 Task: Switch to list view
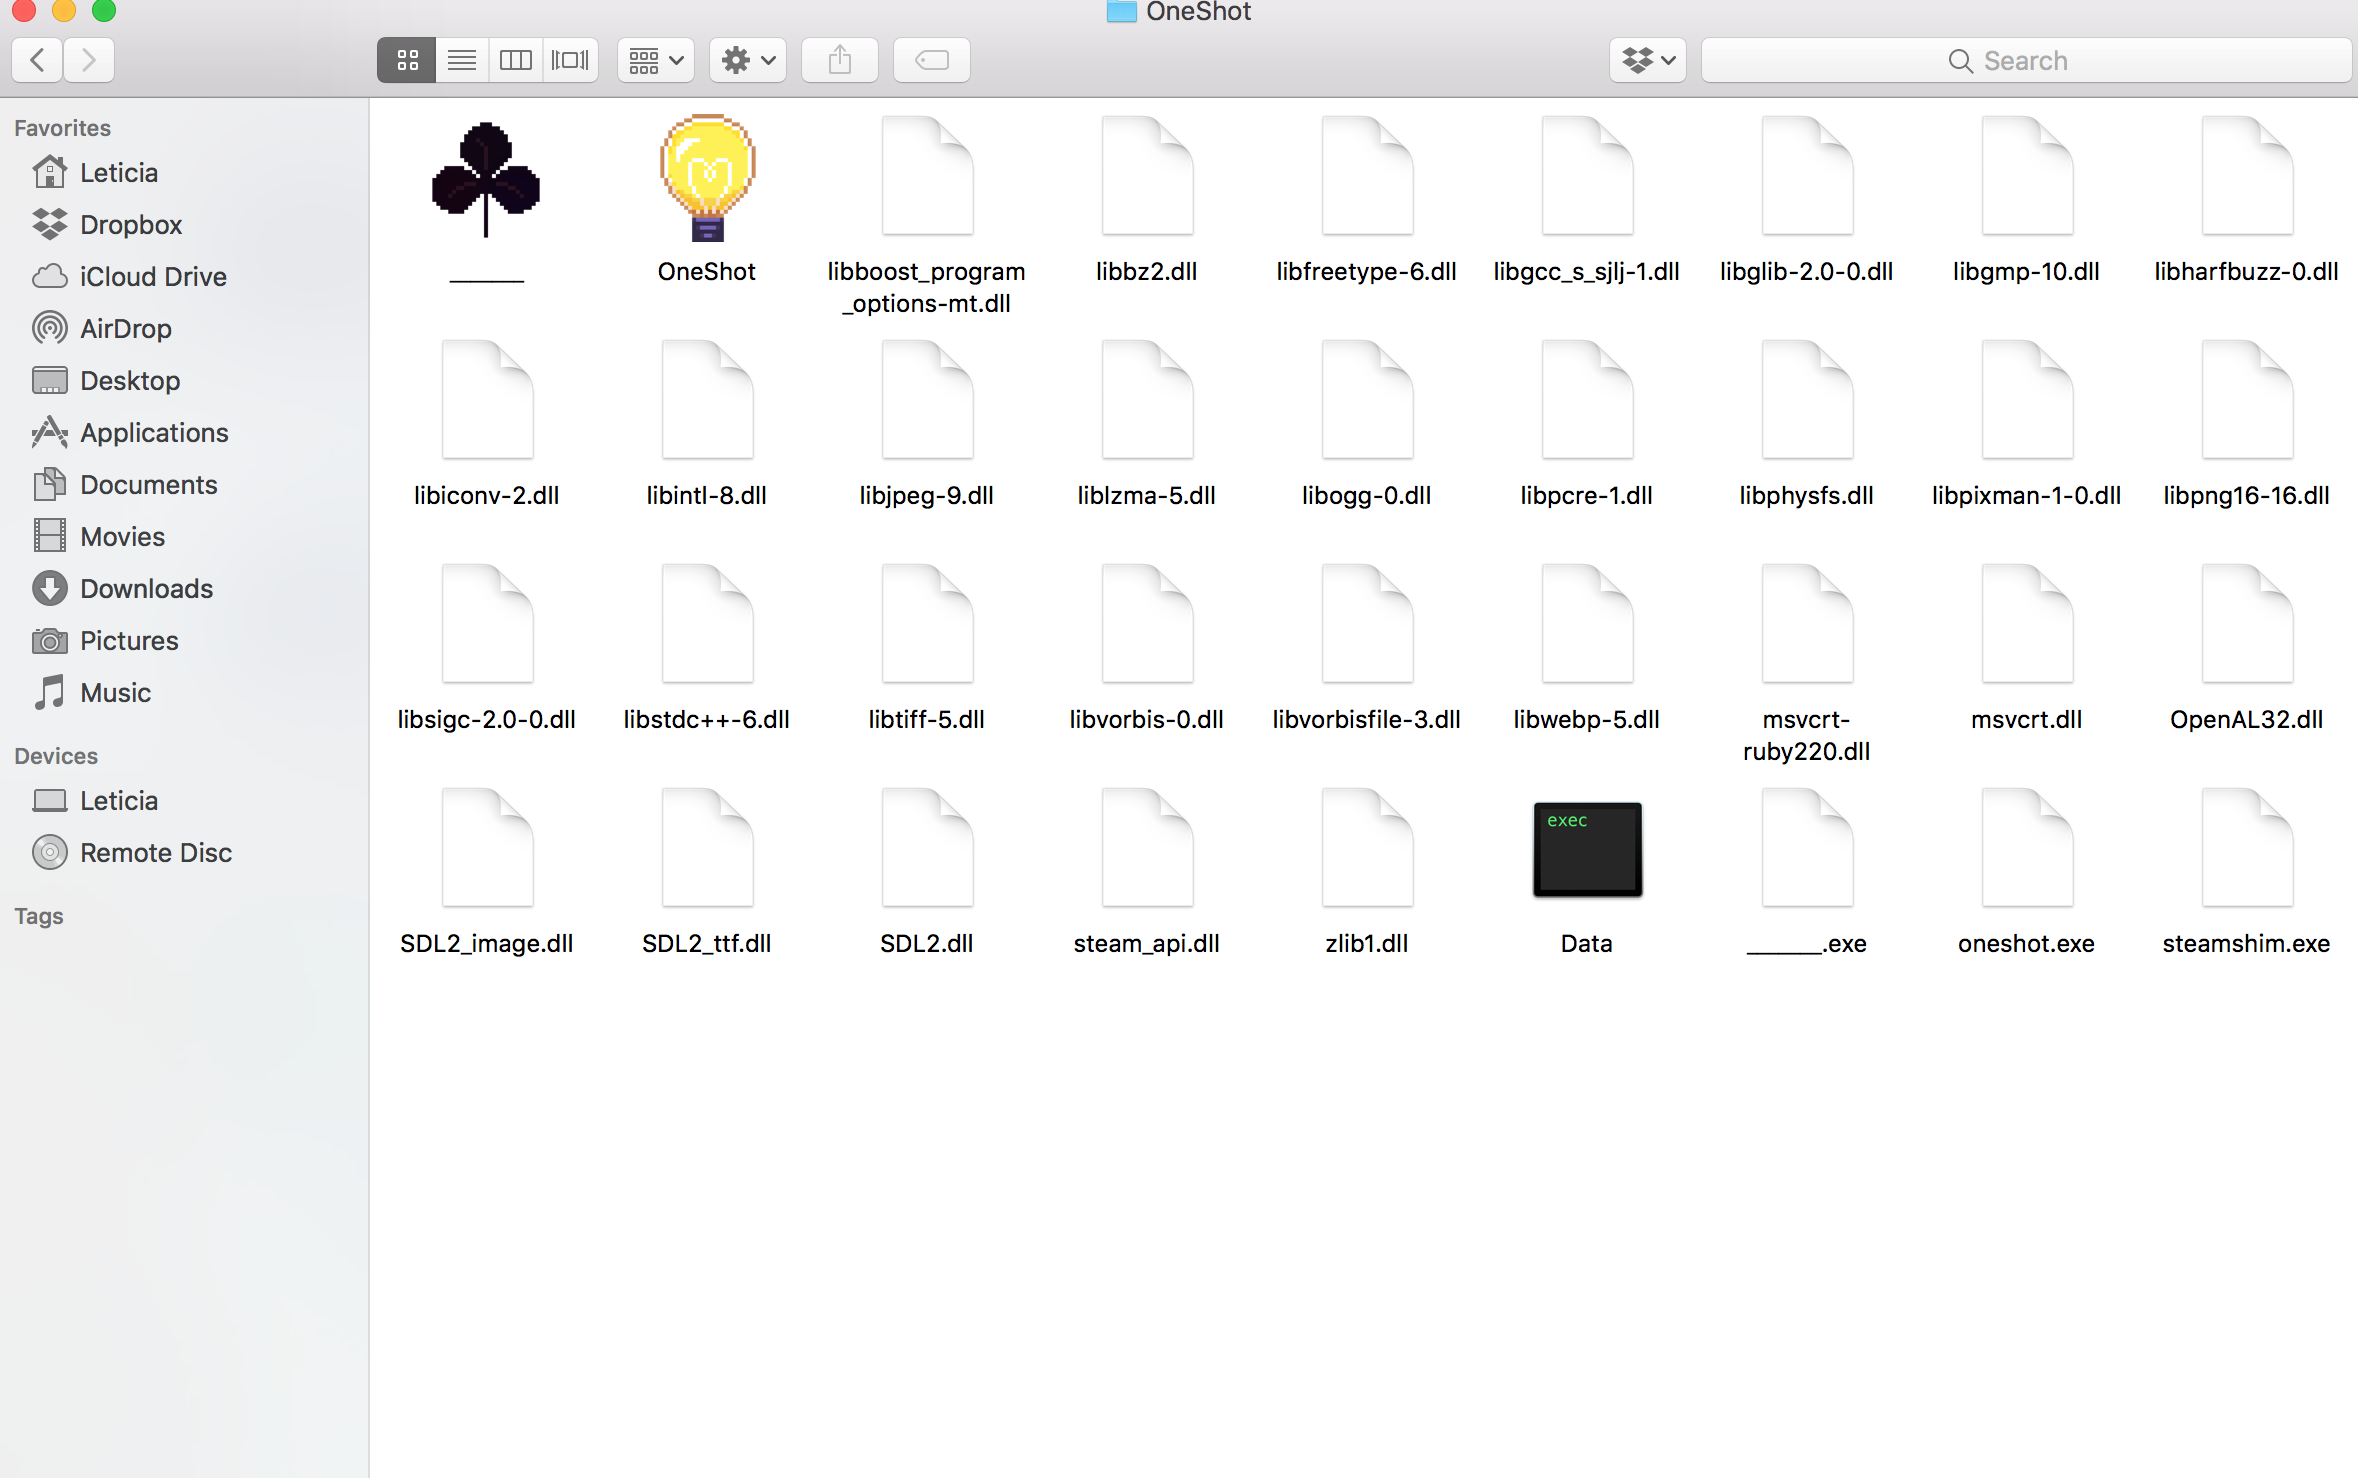461,59
